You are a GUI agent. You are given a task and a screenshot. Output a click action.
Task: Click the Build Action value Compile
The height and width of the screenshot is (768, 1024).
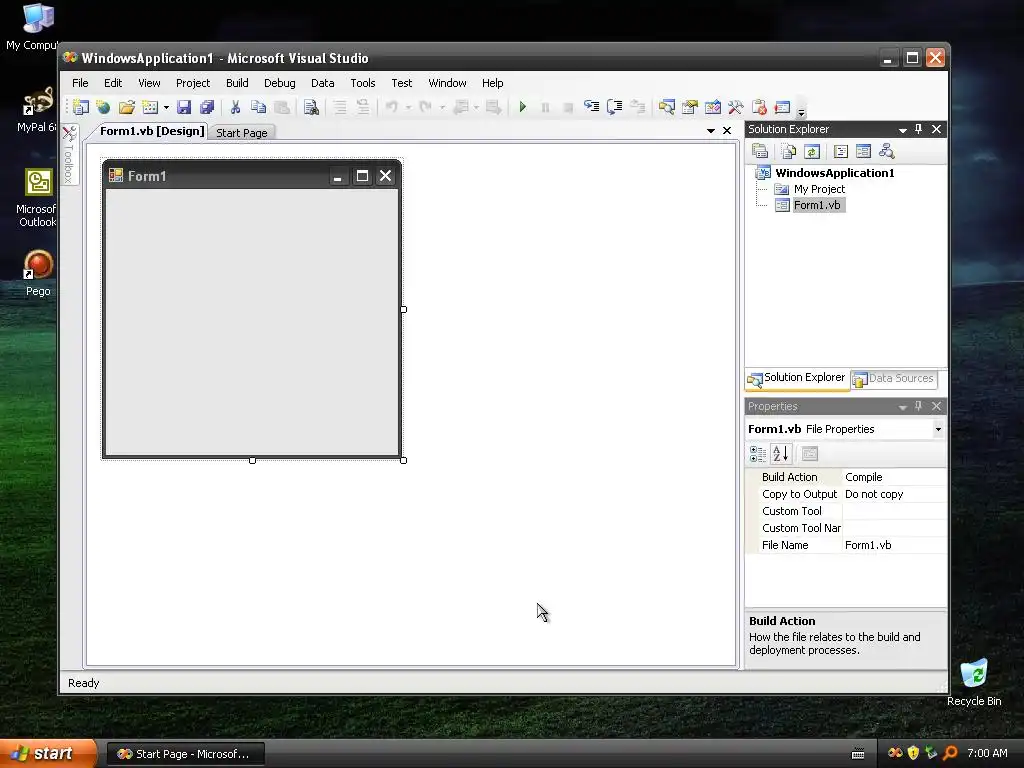893,477
